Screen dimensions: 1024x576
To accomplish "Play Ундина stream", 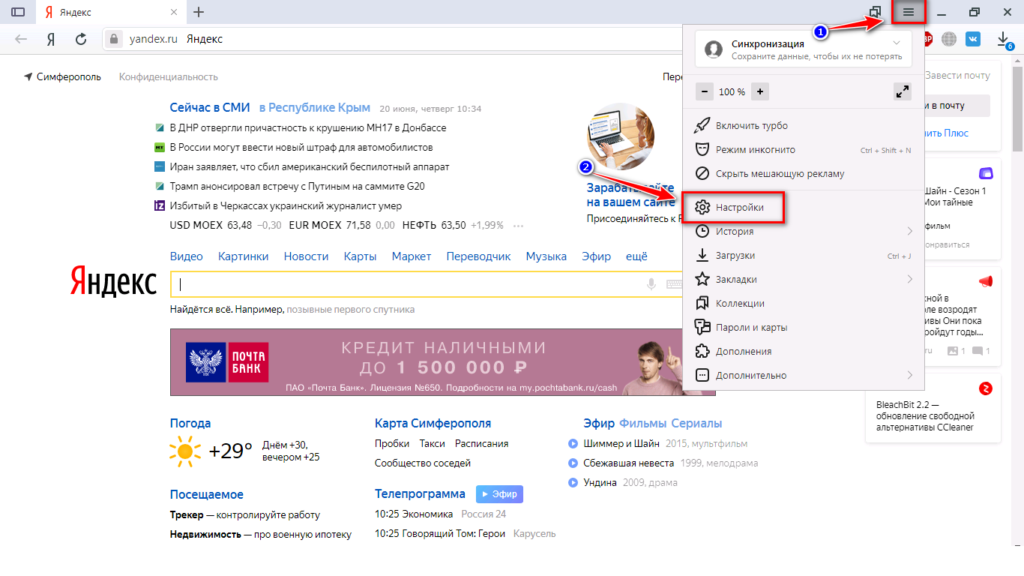I will [x=573, y=483].
